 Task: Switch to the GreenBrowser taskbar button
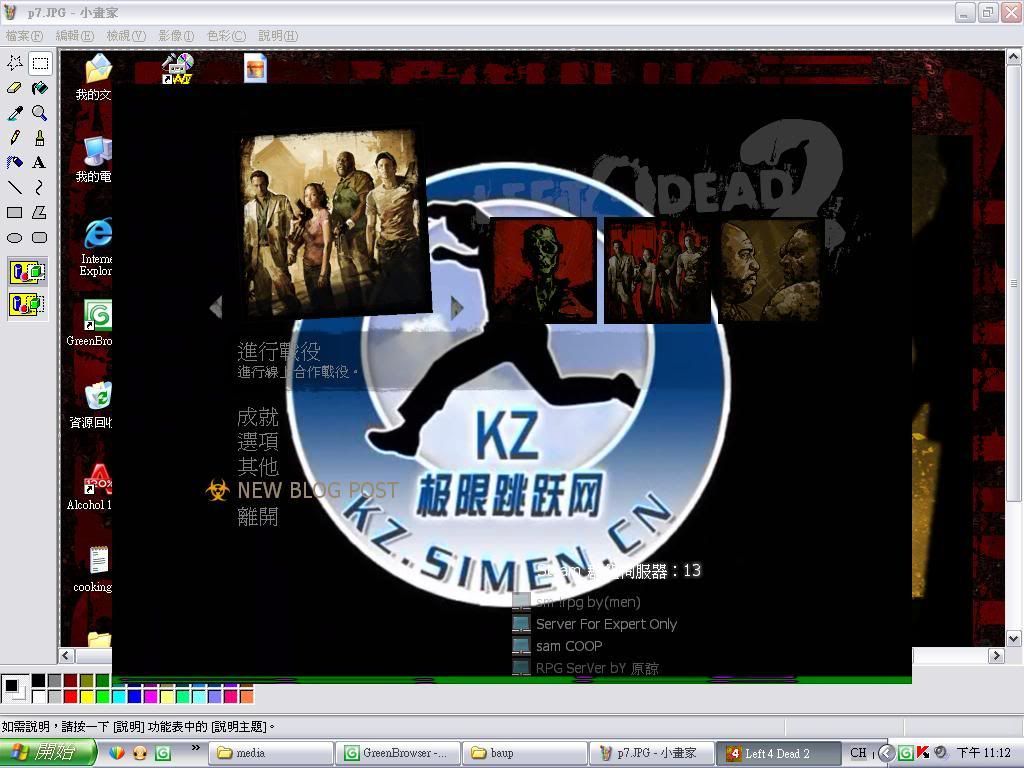coord(398,753)
